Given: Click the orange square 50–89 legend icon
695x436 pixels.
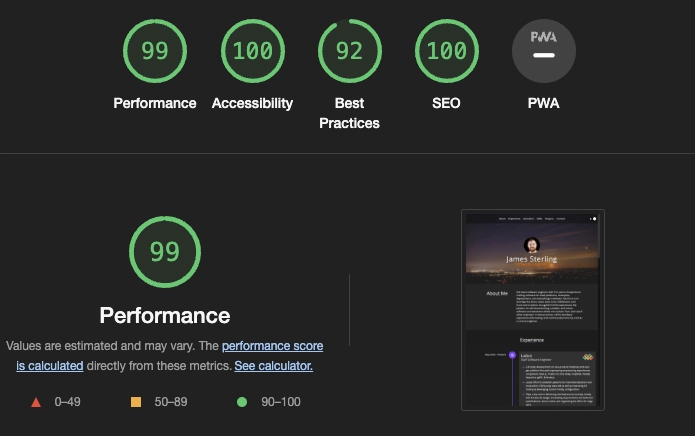Looking at the screenshot, I should tap(136, 402).
